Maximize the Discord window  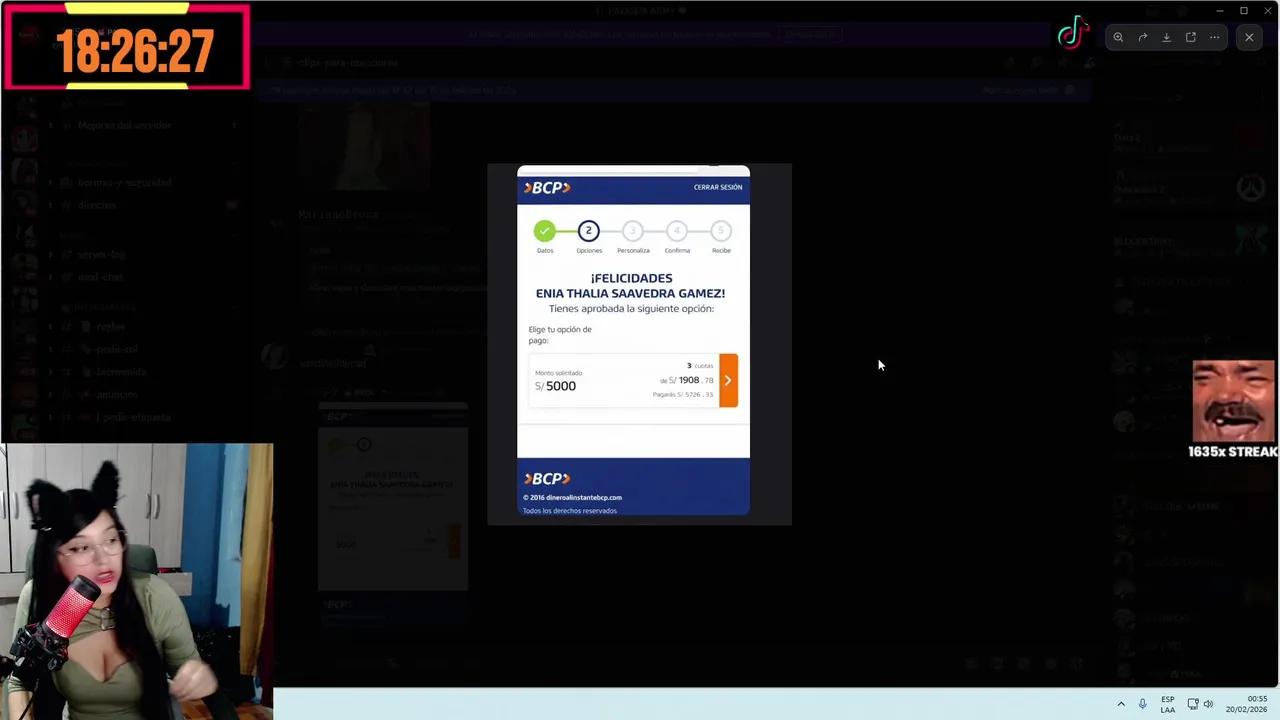pyautogui.click(x=1244, y=10)
